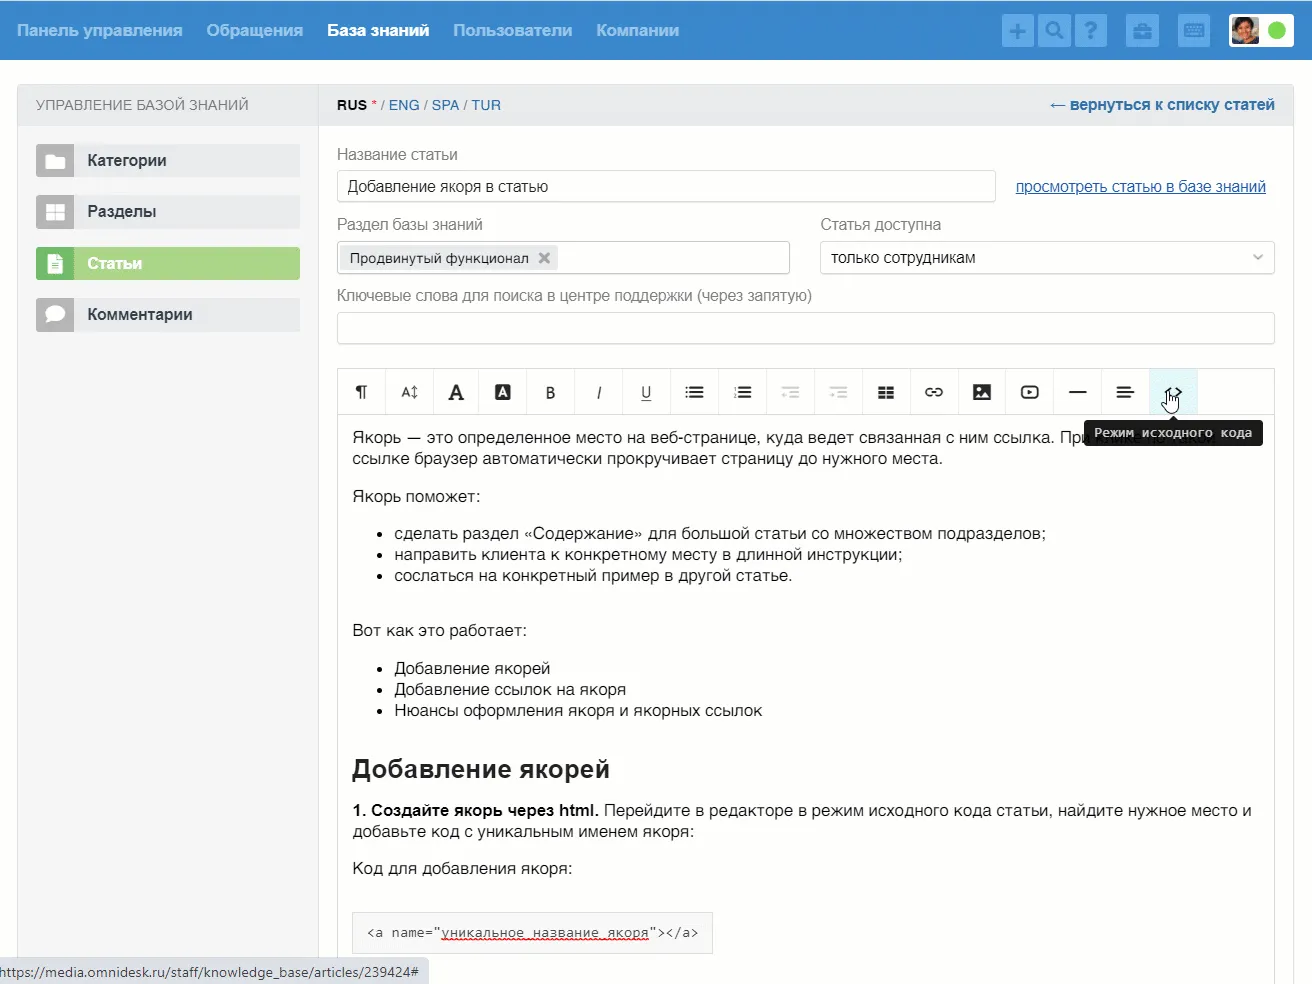Open help question mark icon
1312x984 pixels.
[x=1090, y=31]
